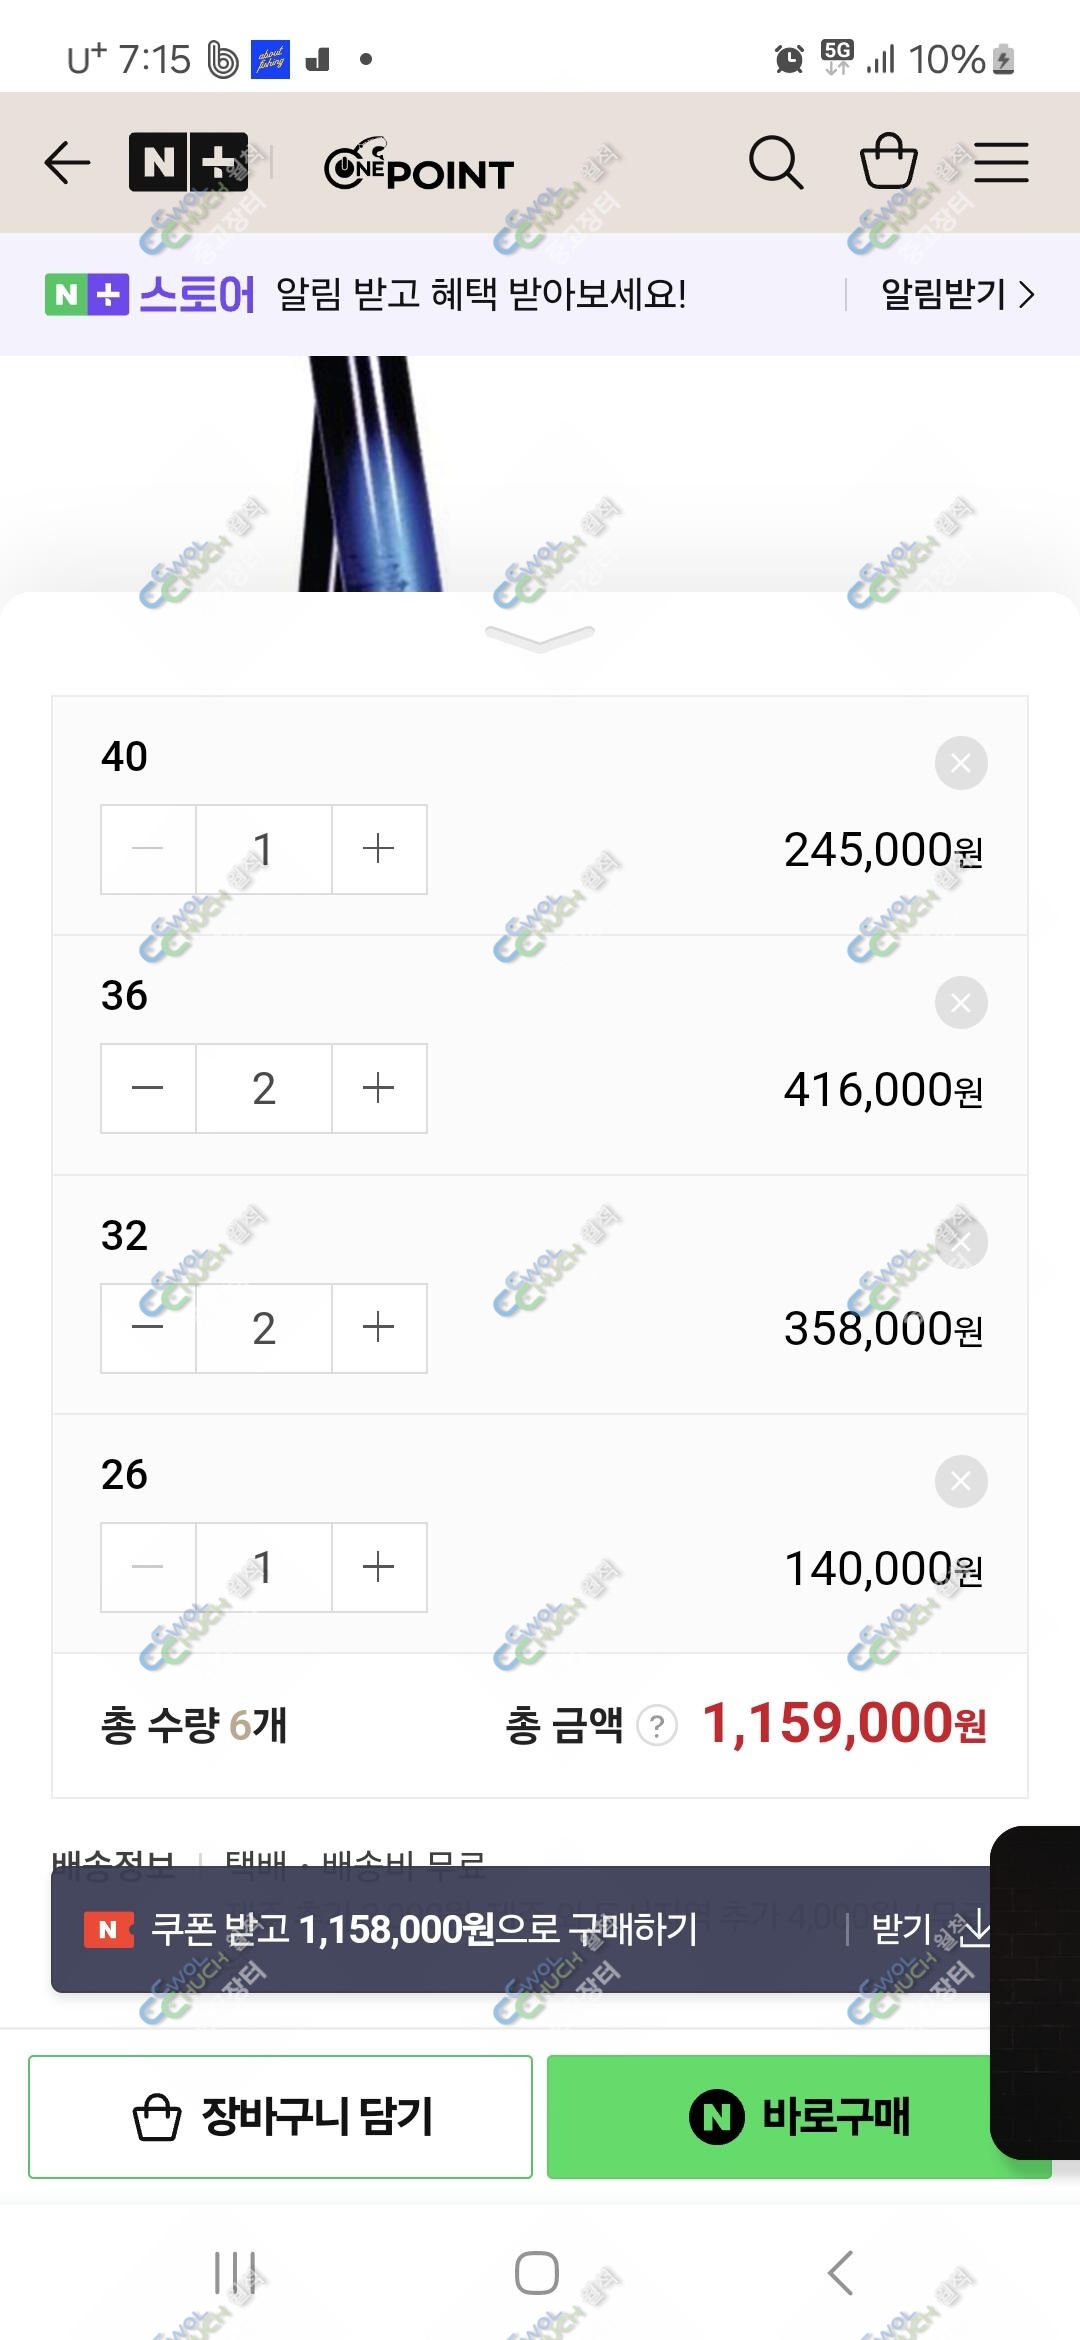Remove the option 26 item
Viewport: 1080px width, 2340px height.
click(x=961, y=1481)
